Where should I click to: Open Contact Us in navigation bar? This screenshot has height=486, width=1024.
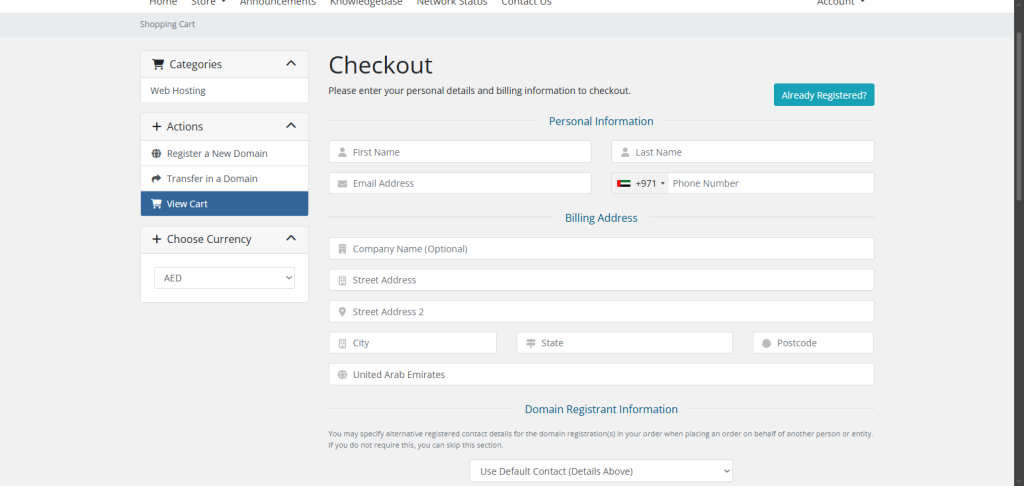click(x=526, y=3)
